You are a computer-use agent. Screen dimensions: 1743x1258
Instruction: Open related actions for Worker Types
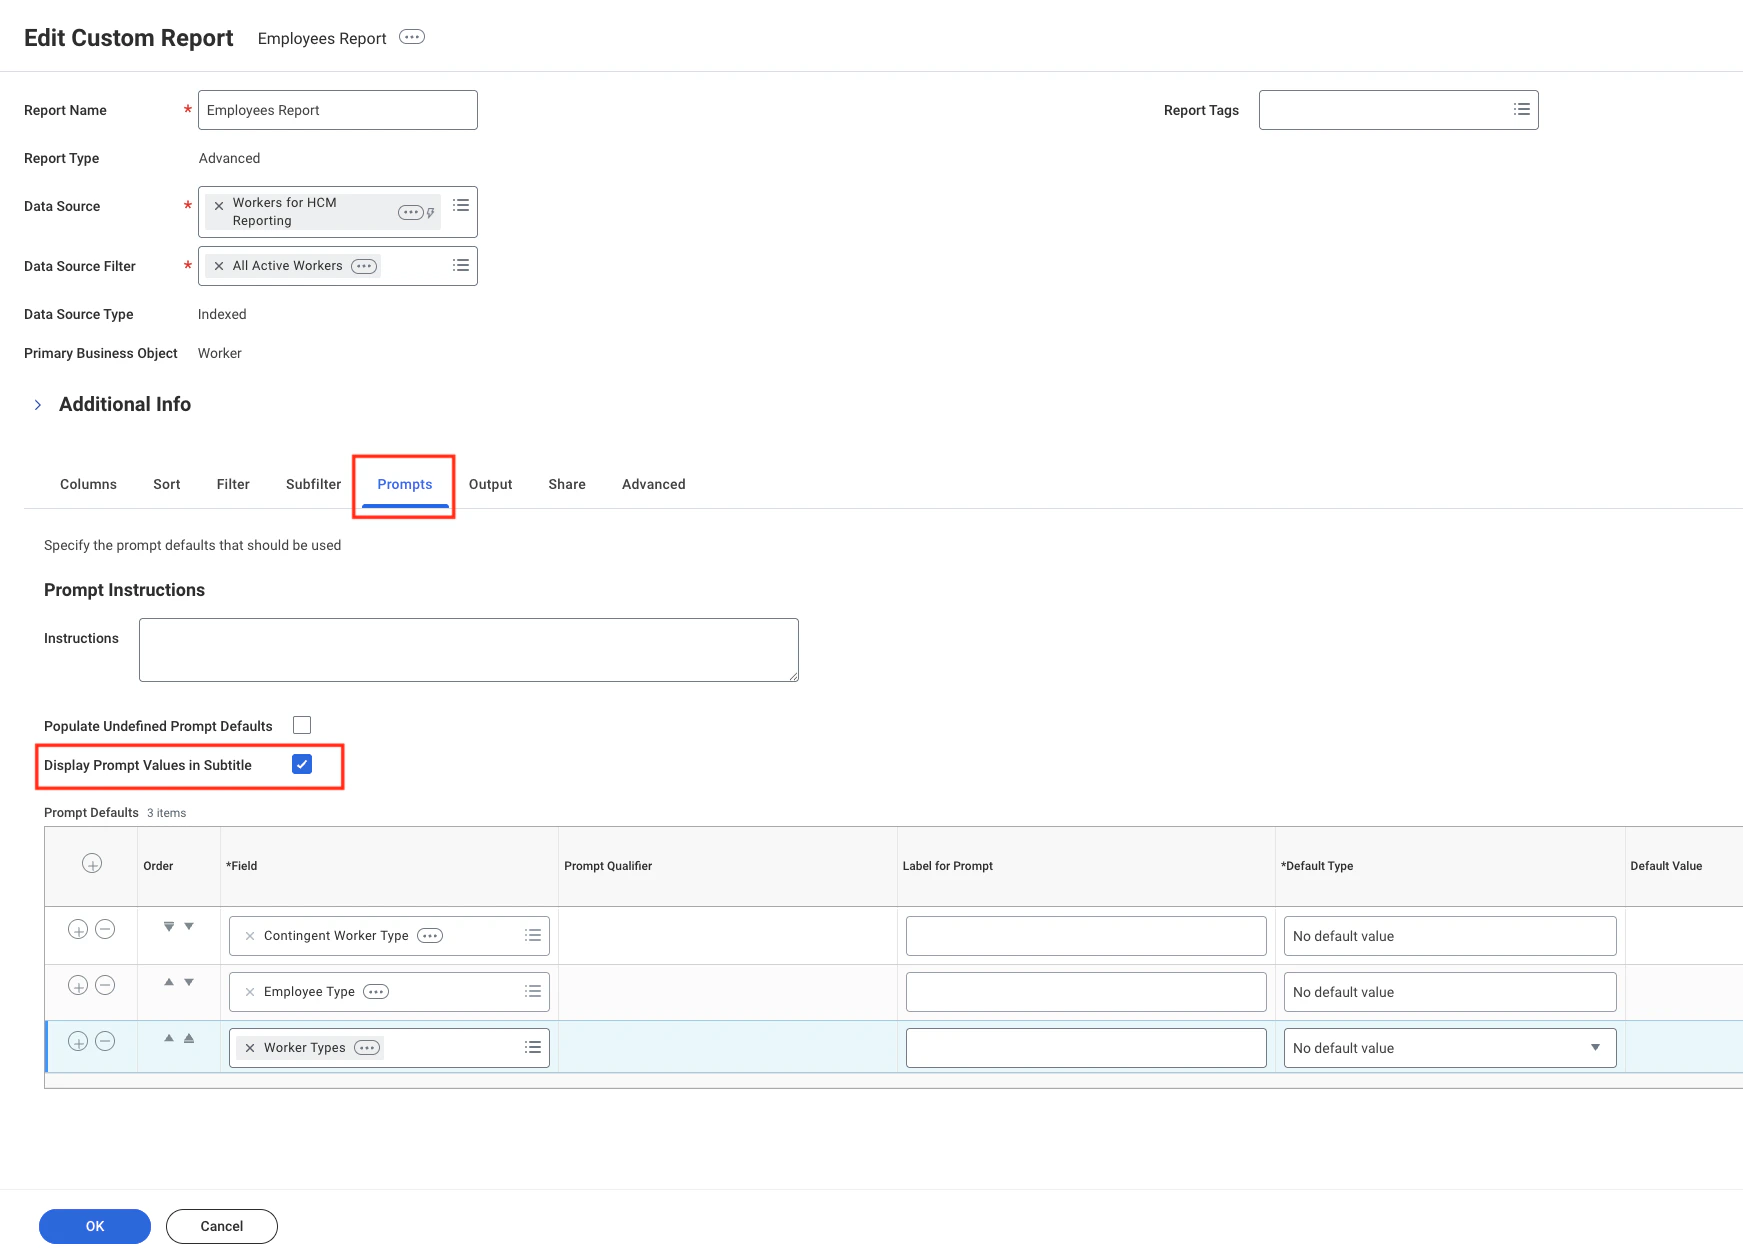point(367,1048)
